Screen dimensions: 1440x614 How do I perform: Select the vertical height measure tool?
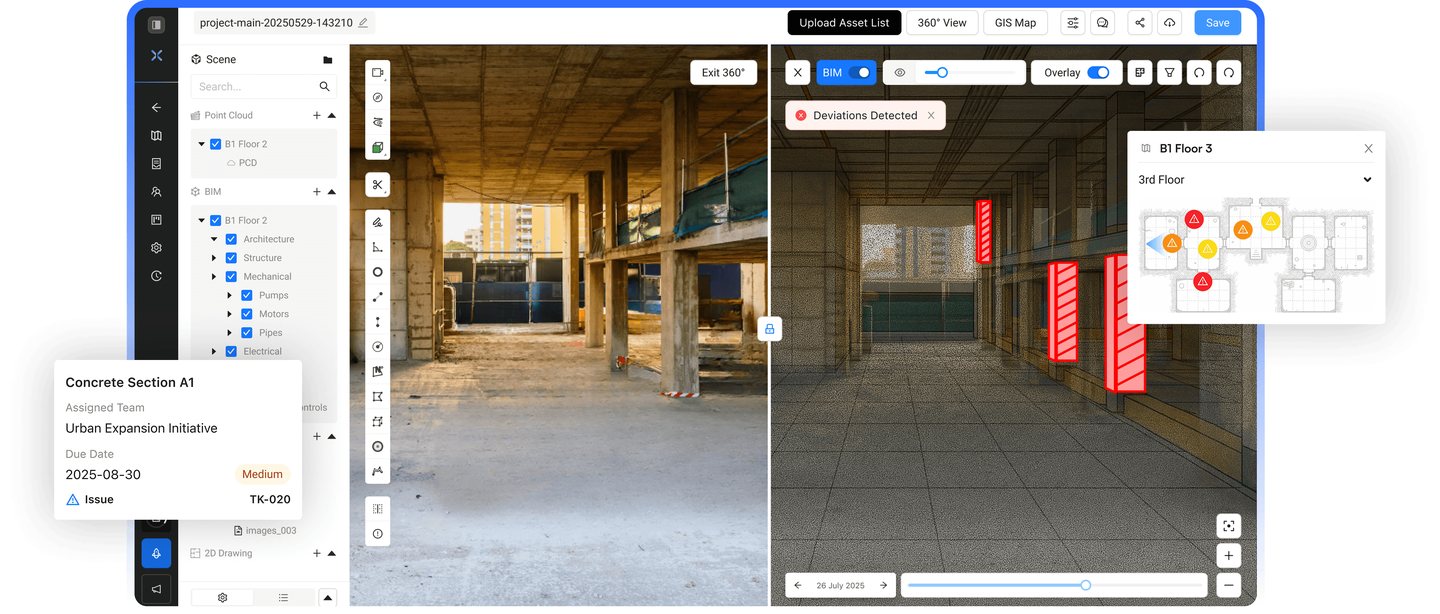(x=377, y=322)
